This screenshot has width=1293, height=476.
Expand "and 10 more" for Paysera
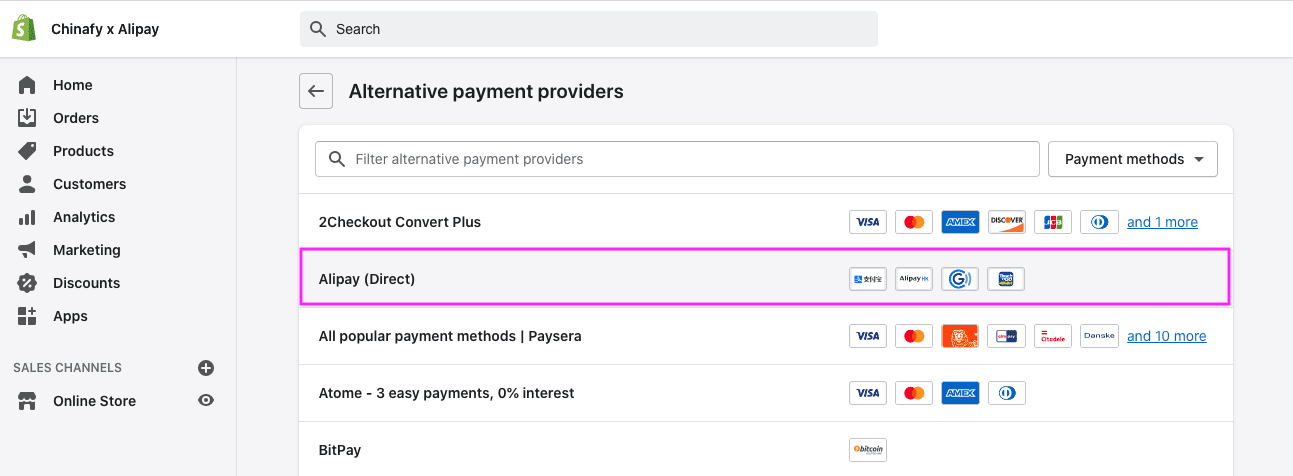click(x=1166, y=336)
